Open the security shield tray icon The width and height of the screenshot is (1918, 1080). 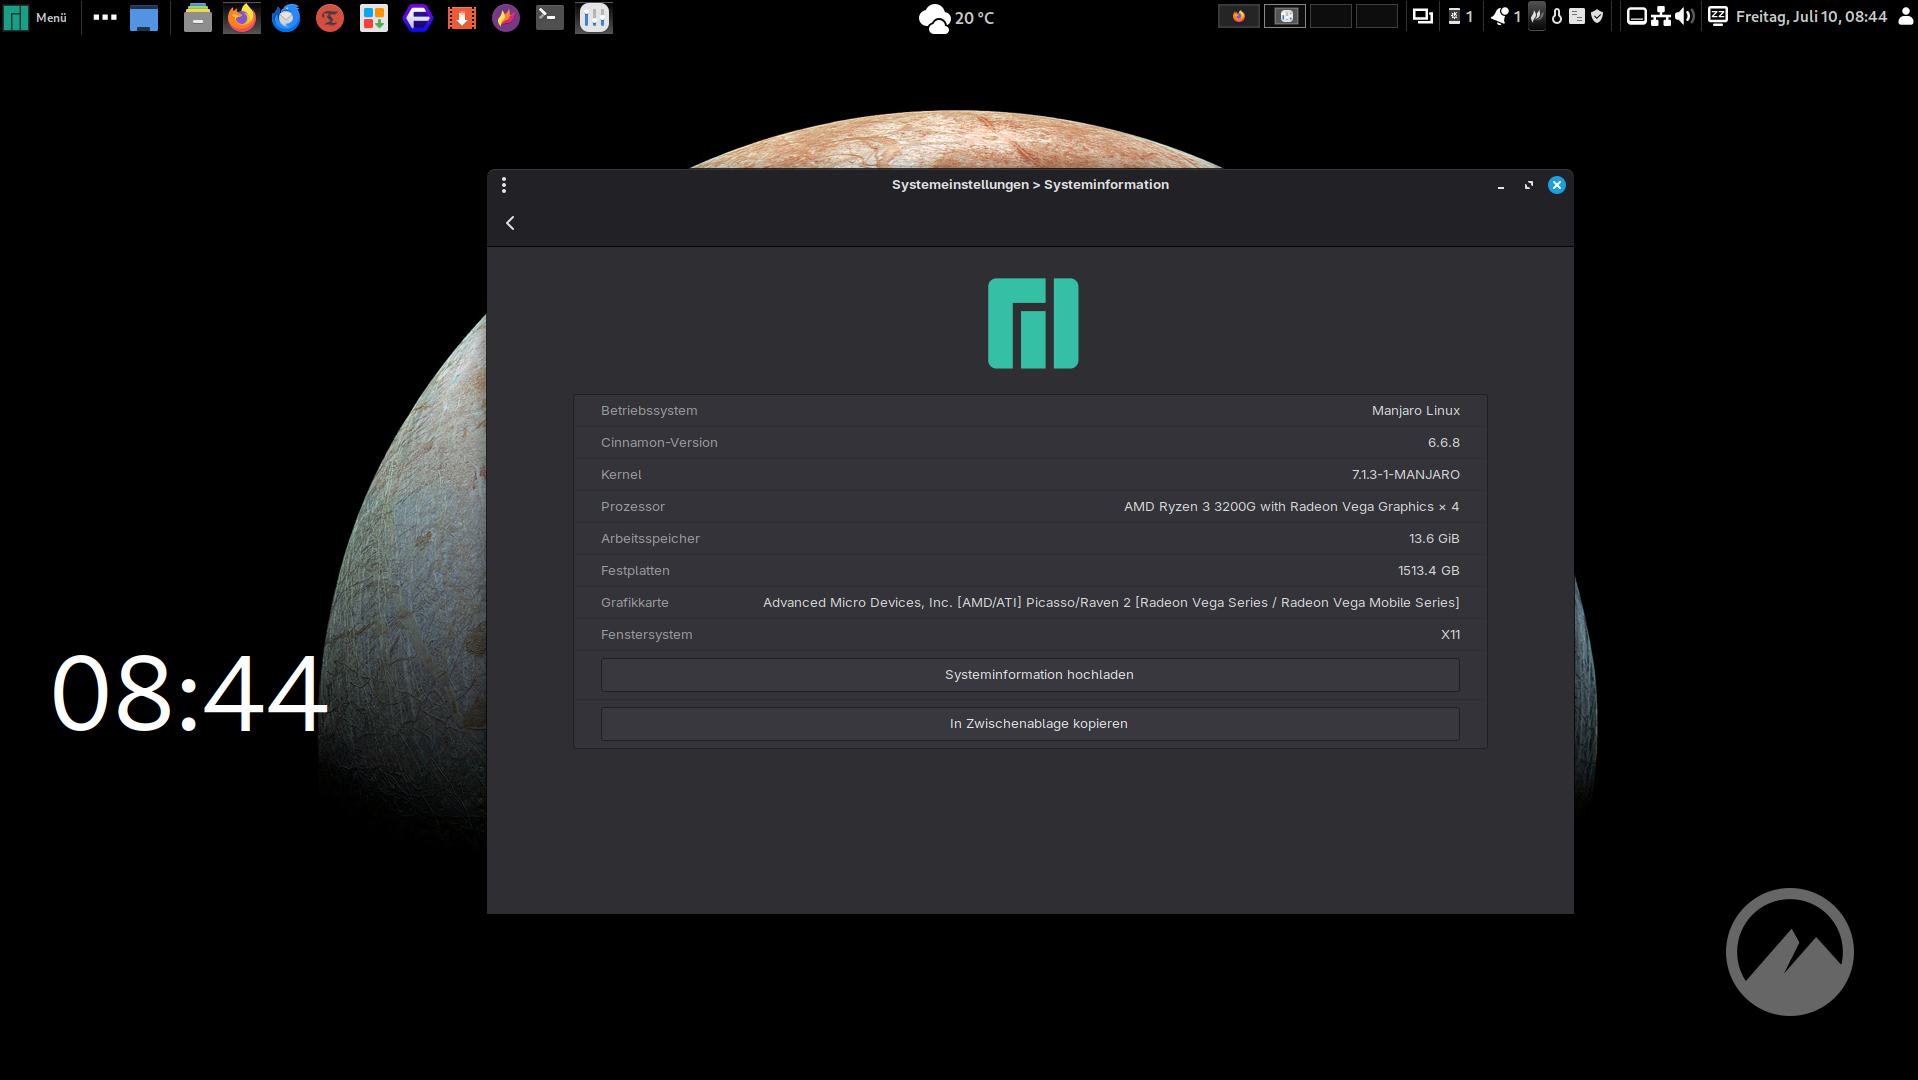click(1597, 16)
